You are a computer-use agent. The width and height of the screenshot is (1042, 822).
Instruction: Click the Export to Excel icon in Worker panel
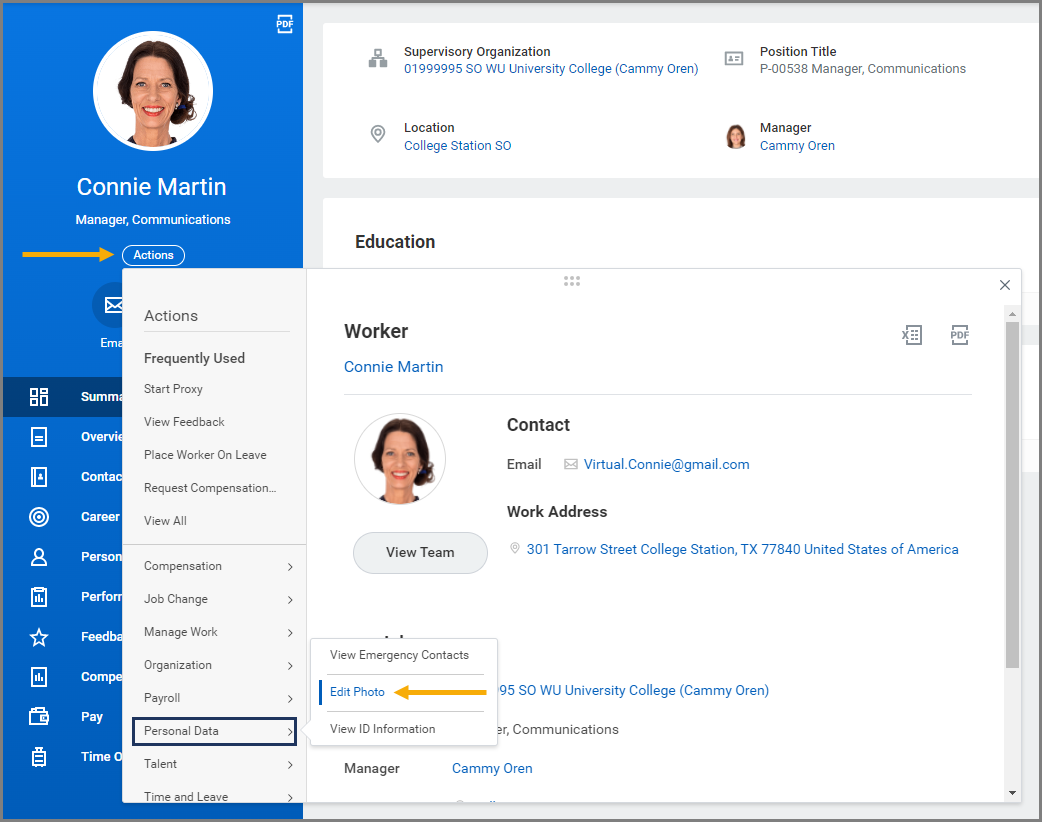coord(911,335)
